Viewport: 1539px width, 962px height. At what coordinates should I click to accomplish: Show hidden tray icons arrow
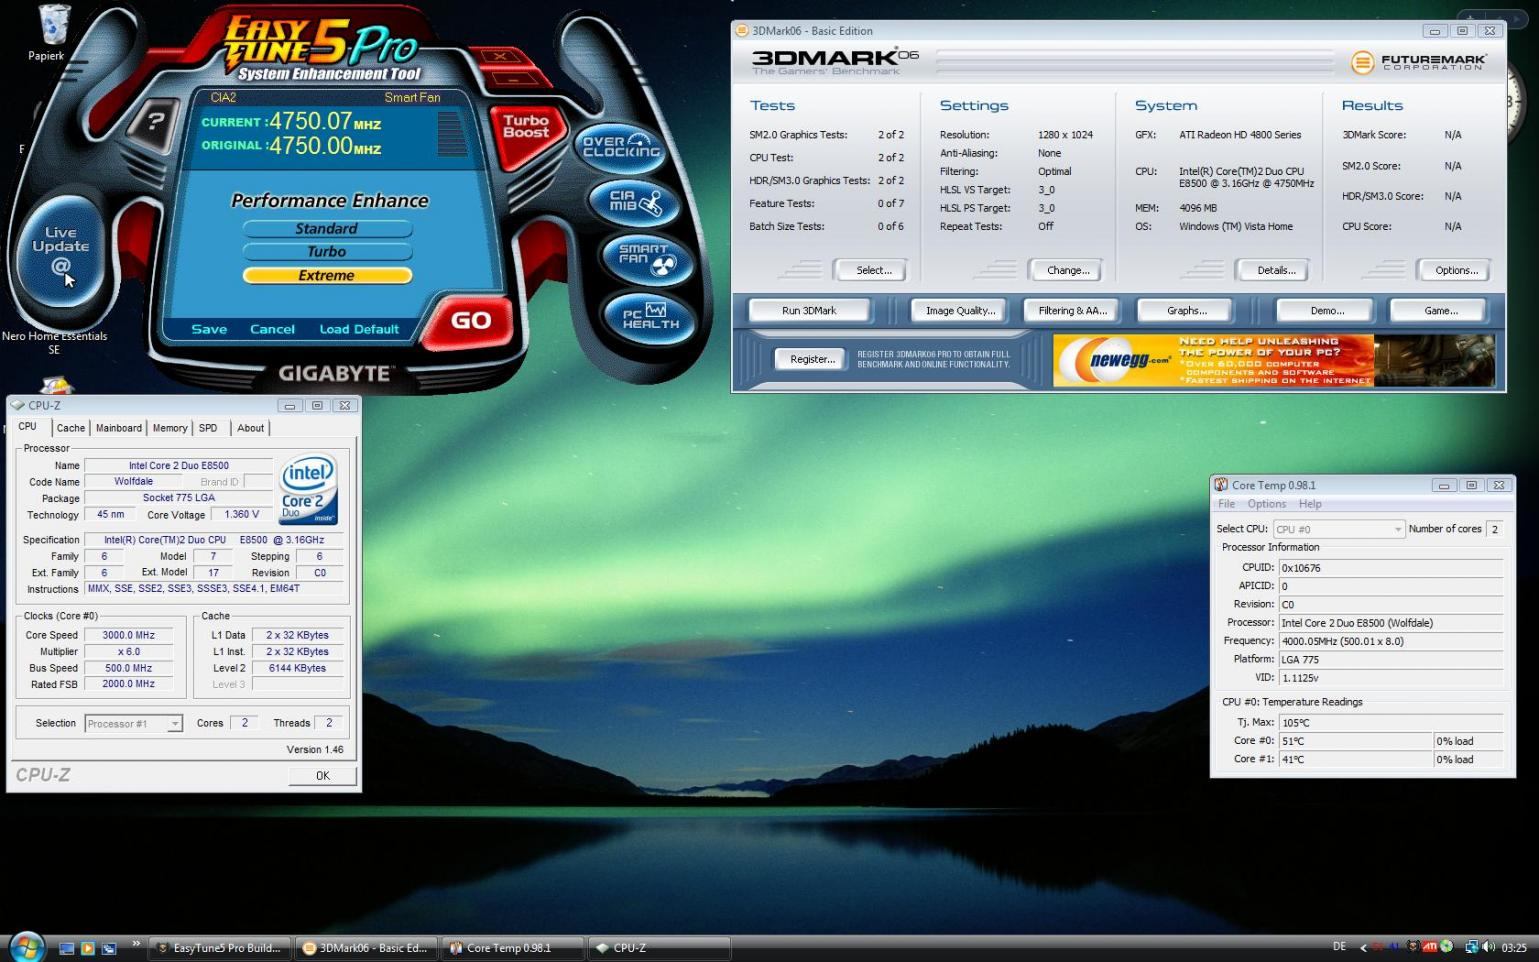(1363, 948)
